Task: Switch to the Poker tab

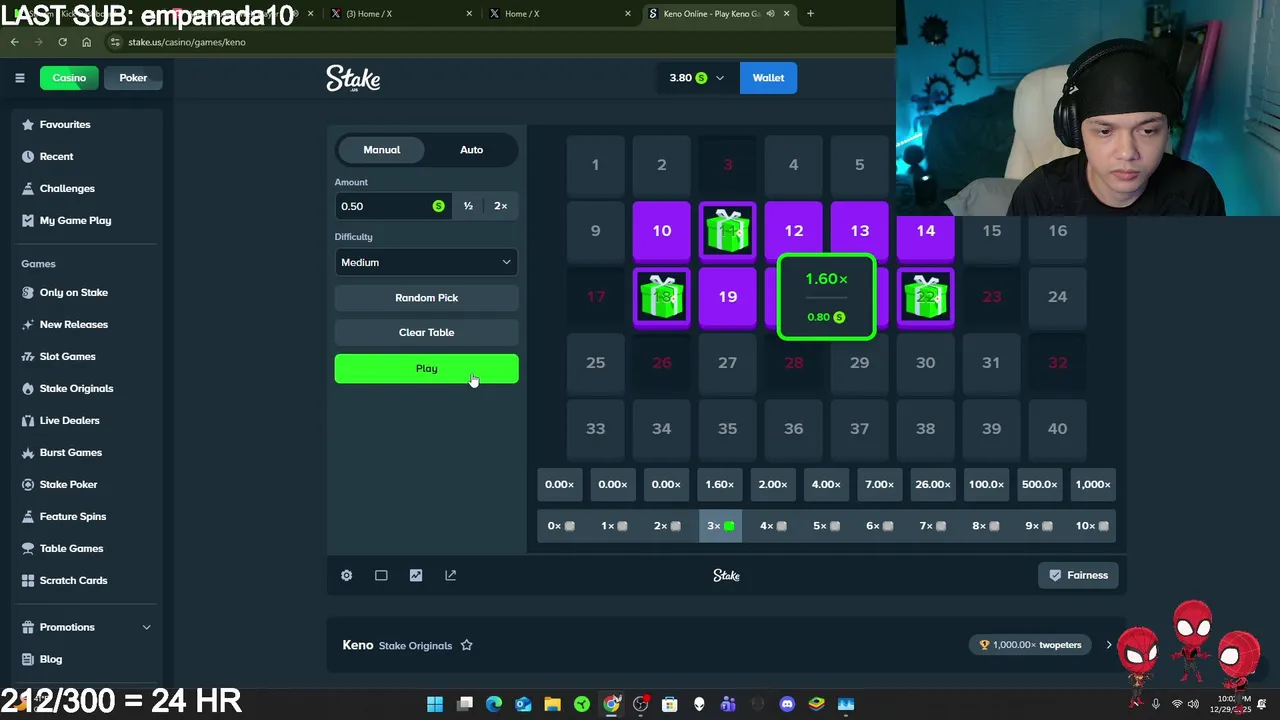Action: click(133, 78)
